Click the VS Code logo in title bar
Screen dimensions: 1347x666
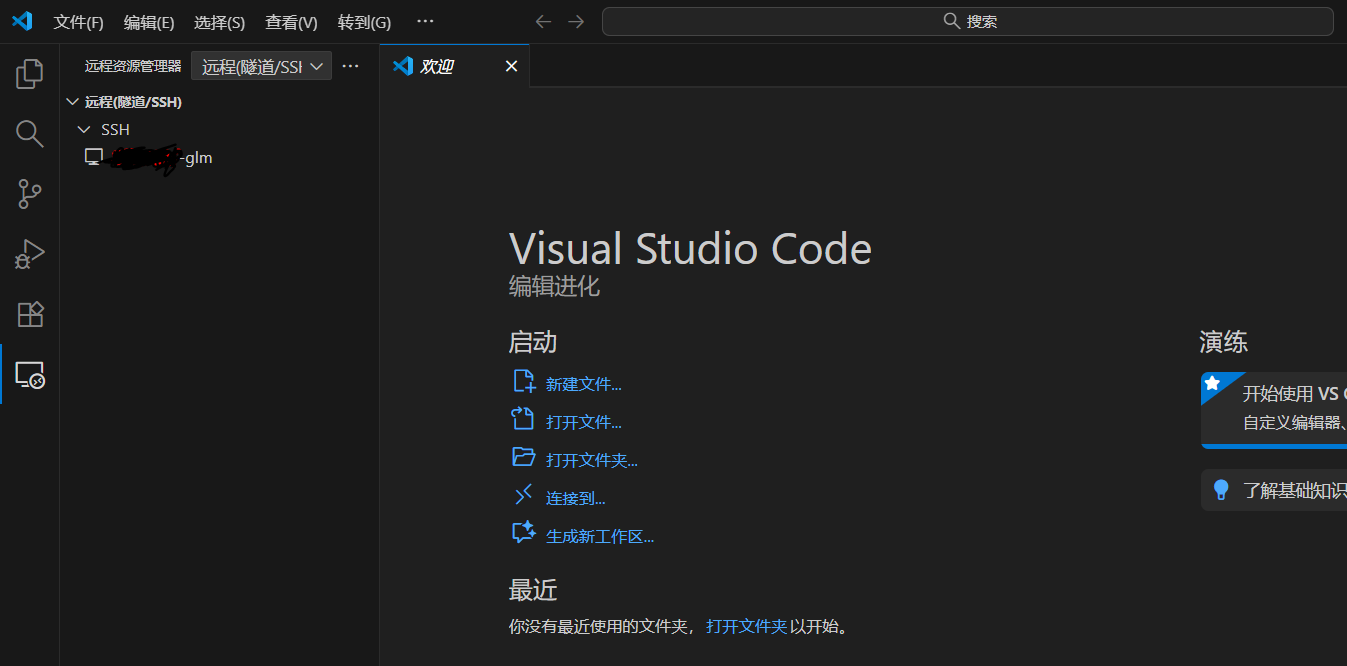coord(21,21)
